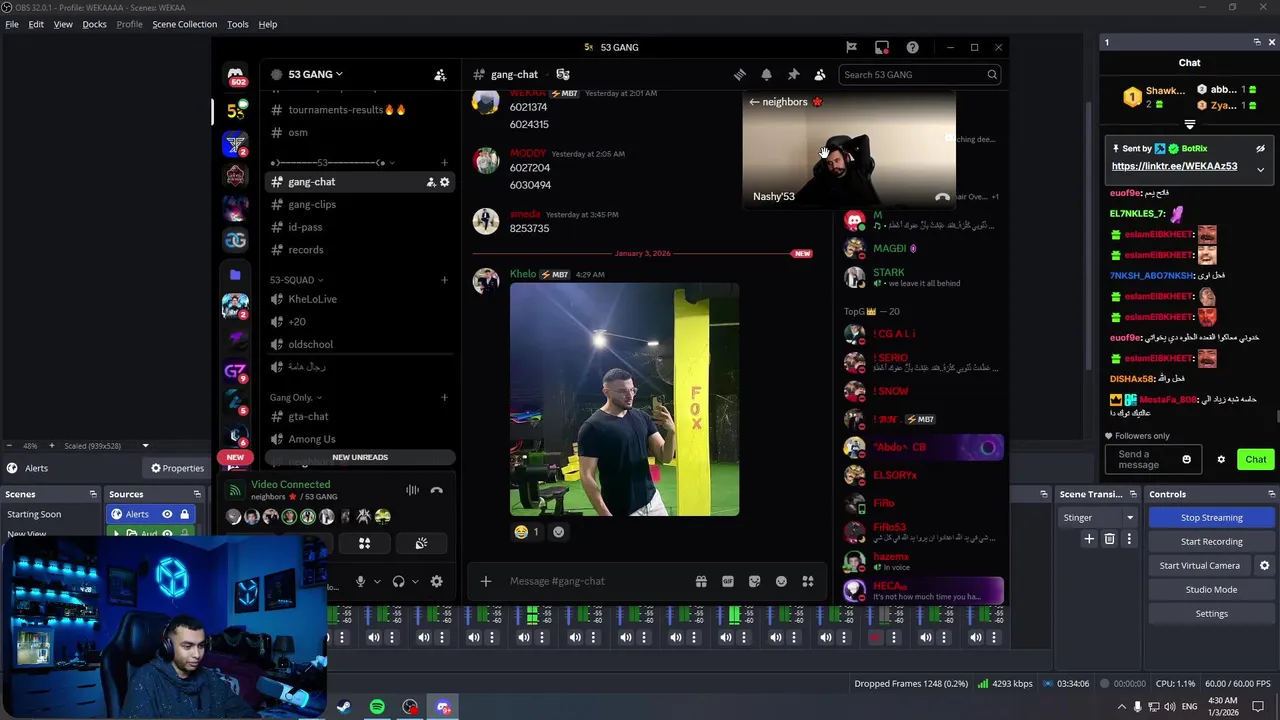Collapse the Gang Only category
The height and width of the screenshot is (720, 1280).
(x=295, y=398)
